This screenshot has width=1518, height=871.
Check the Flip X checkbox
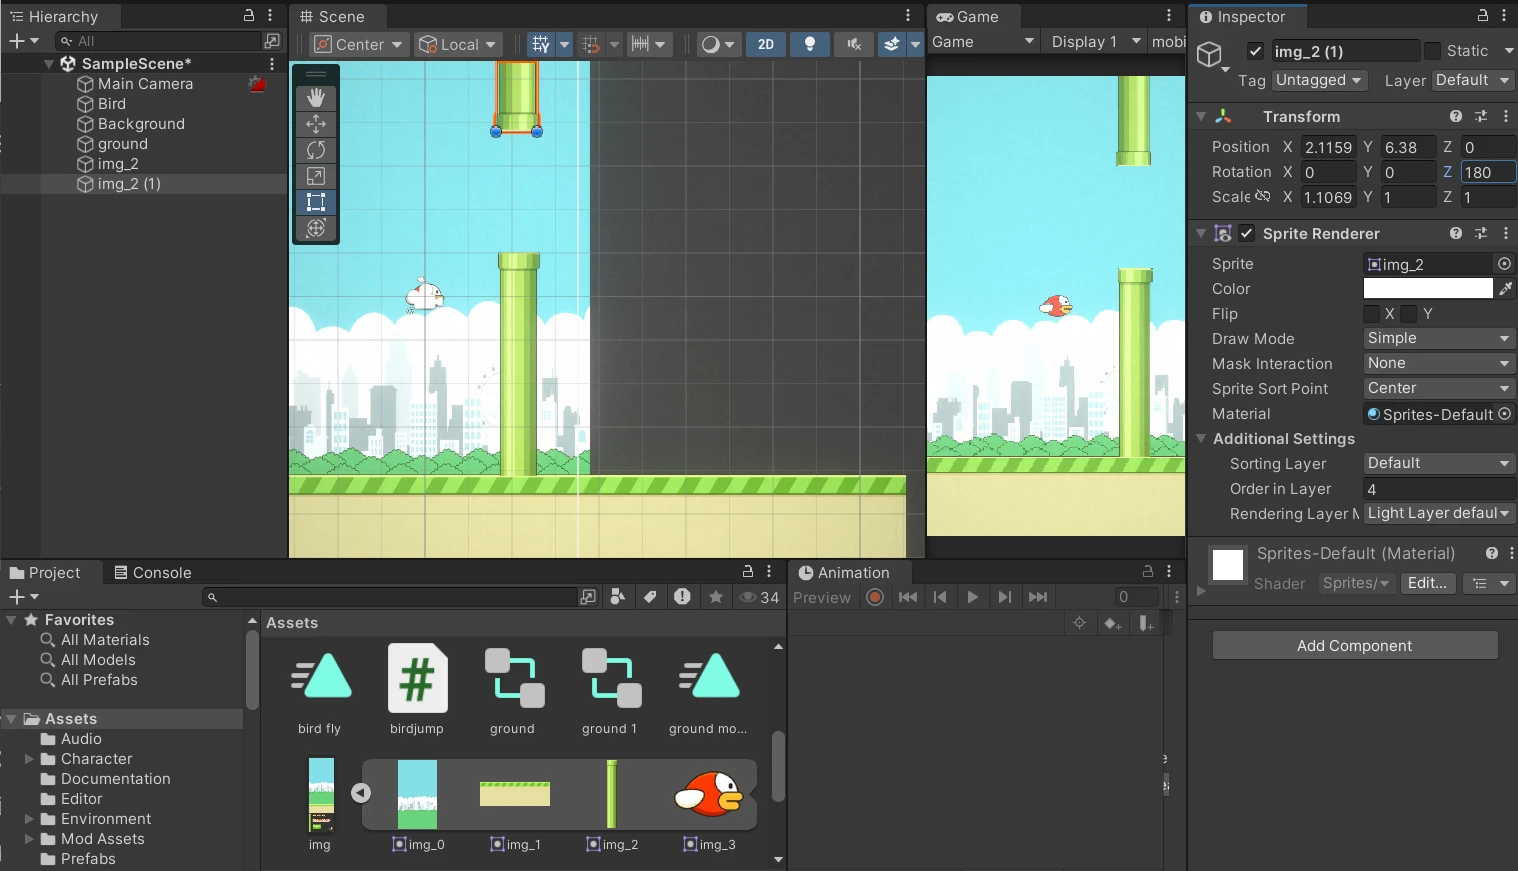[1372, 314]
